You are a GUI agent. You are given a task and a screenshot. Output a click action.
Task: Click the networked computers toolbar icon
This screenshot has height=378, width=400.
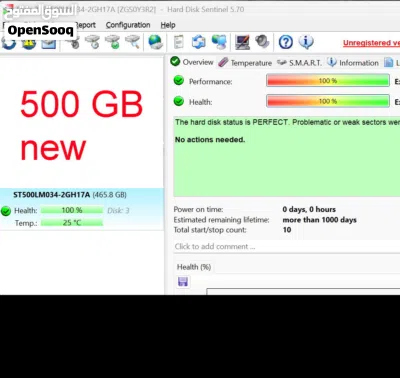click(219, 42)
